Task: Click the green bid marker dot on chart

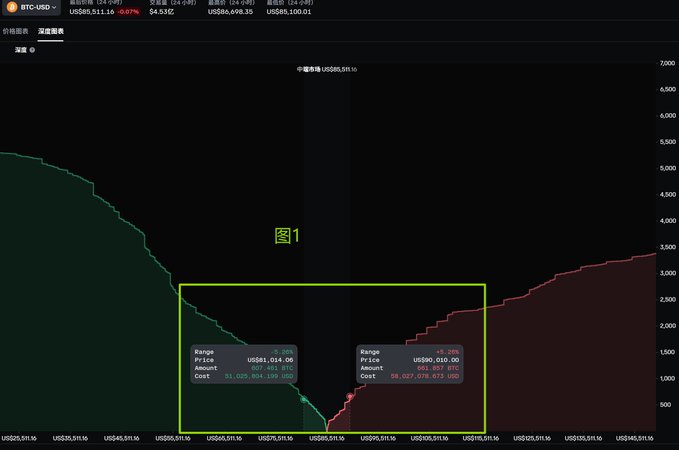Action: [304, 399]
